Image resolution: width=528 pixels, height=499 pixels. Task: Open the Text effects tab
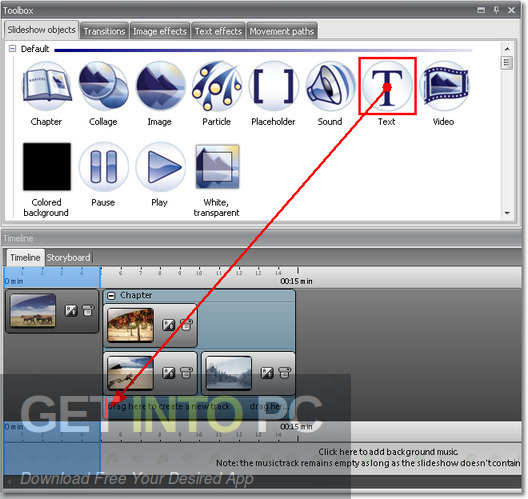tap(218, 31)
